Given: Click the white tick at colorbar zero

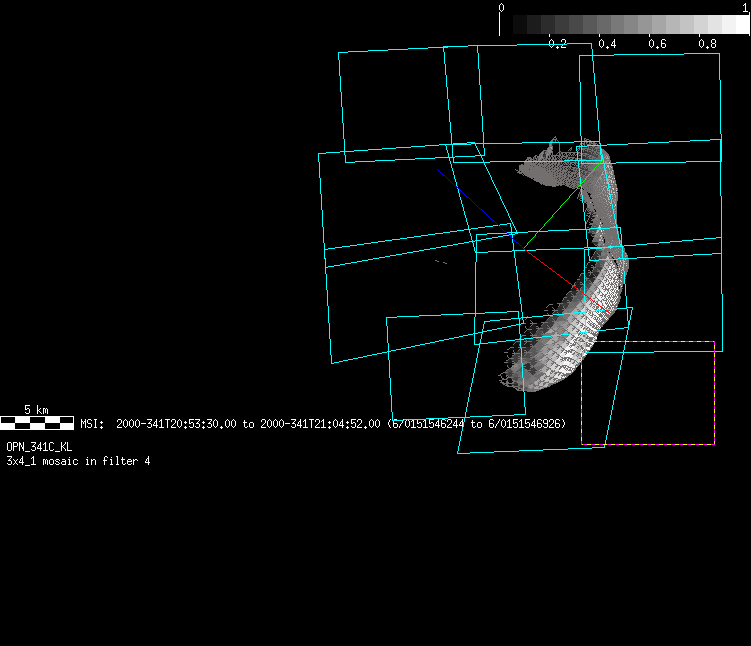Looking at the screenshot, I should 500,11.
